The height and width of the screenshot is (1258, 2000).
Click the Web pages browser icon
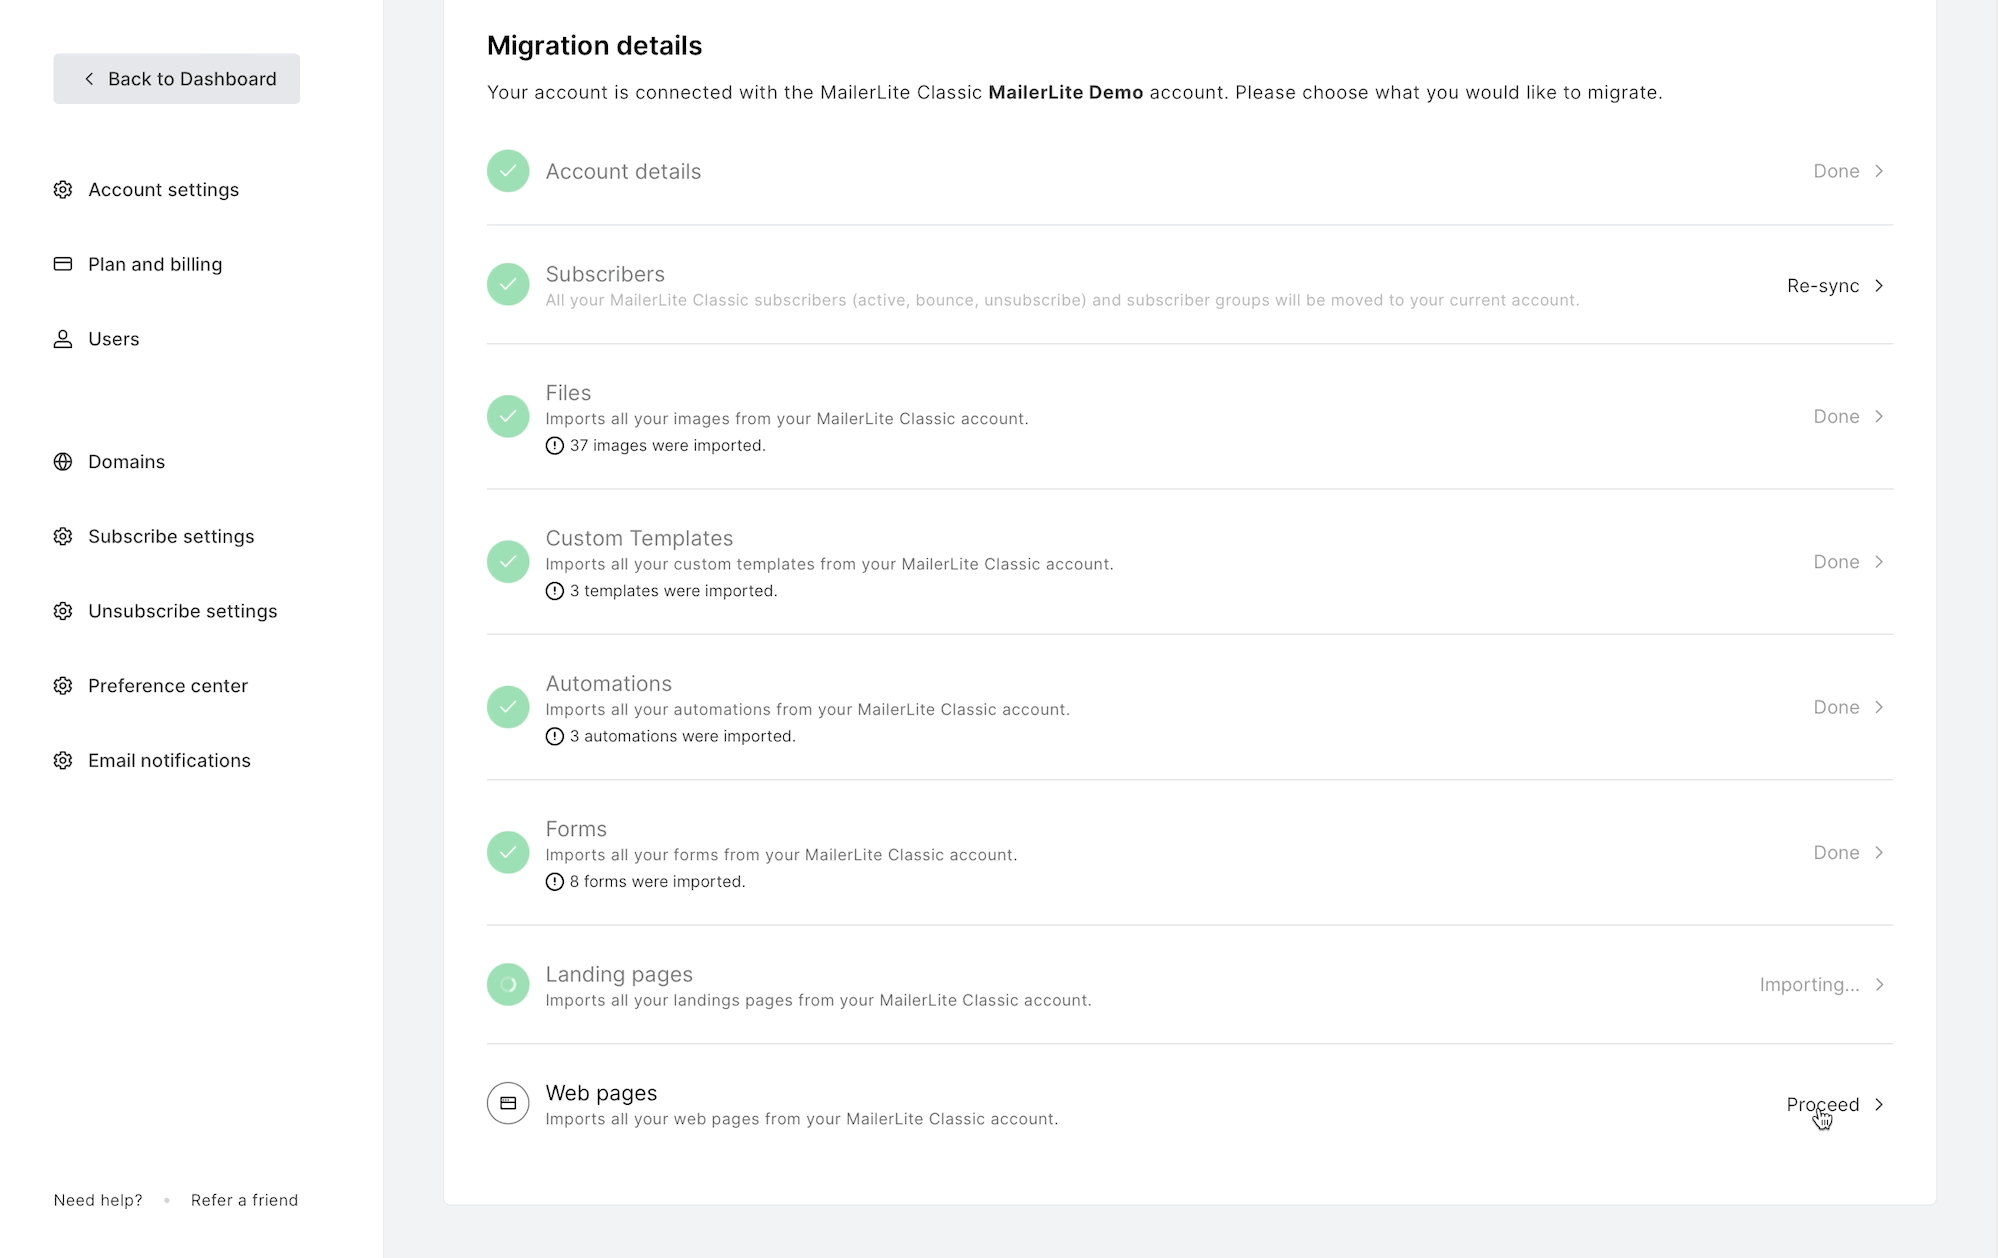coord(508,1103)
